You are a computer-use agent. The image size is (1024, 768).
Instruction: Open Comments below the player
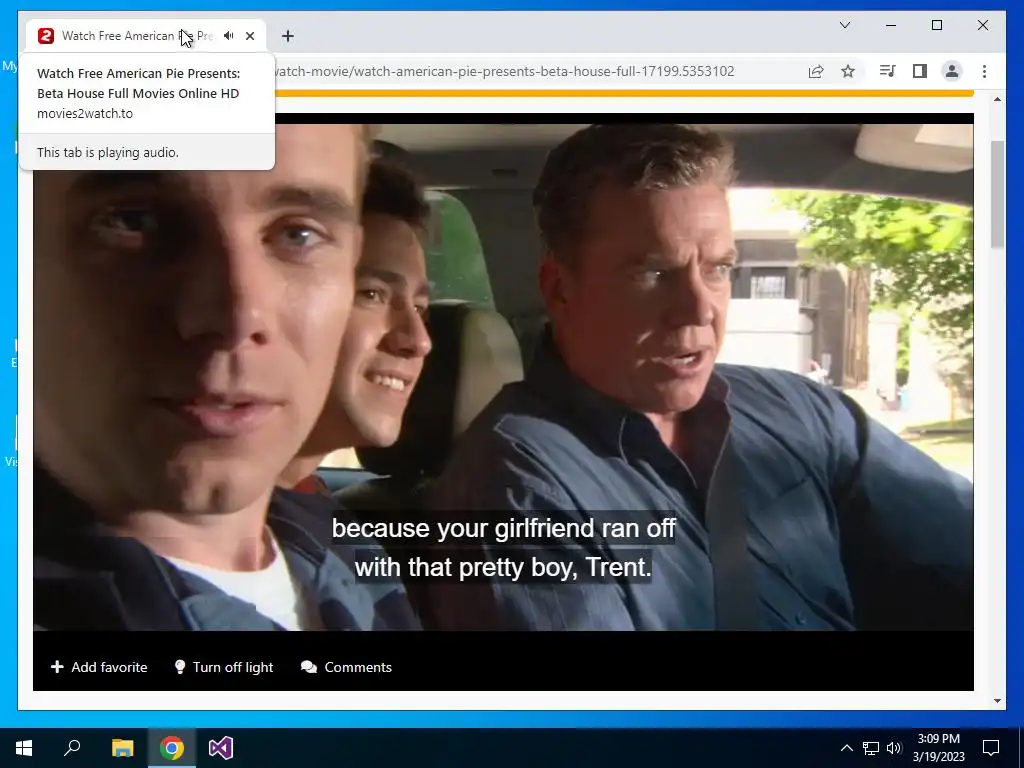pyautogui.click(x=346, y=667)
